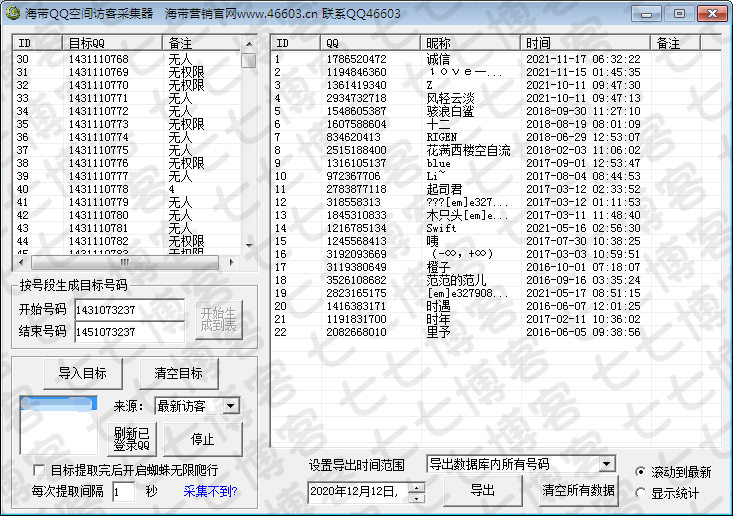The image size is (733, 516).
Task: Click target list horizontal scroll right arrow
Action: tap(231, 263)
